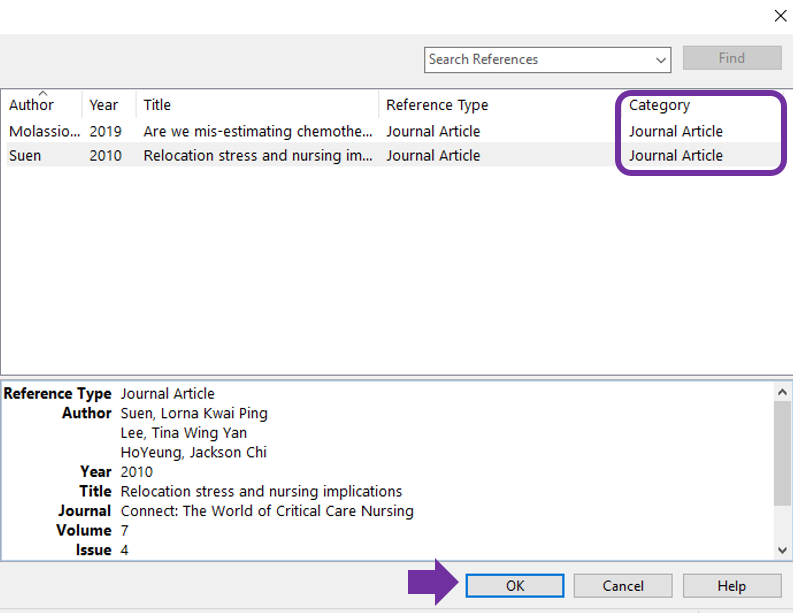
Task: Click the OK button
Action: 514,586
